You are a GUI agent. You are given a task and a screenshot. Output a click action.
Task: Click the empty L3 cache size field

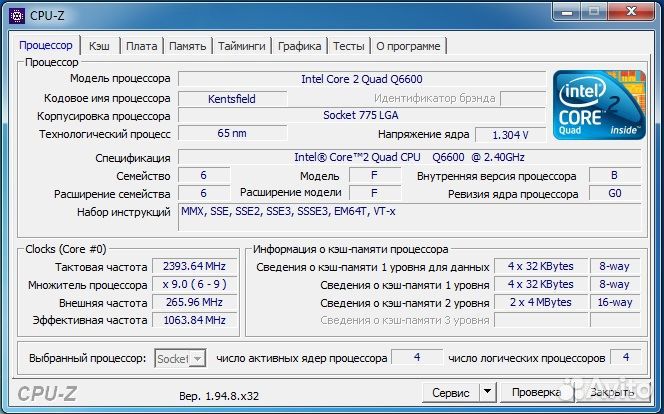click(541, 320)
